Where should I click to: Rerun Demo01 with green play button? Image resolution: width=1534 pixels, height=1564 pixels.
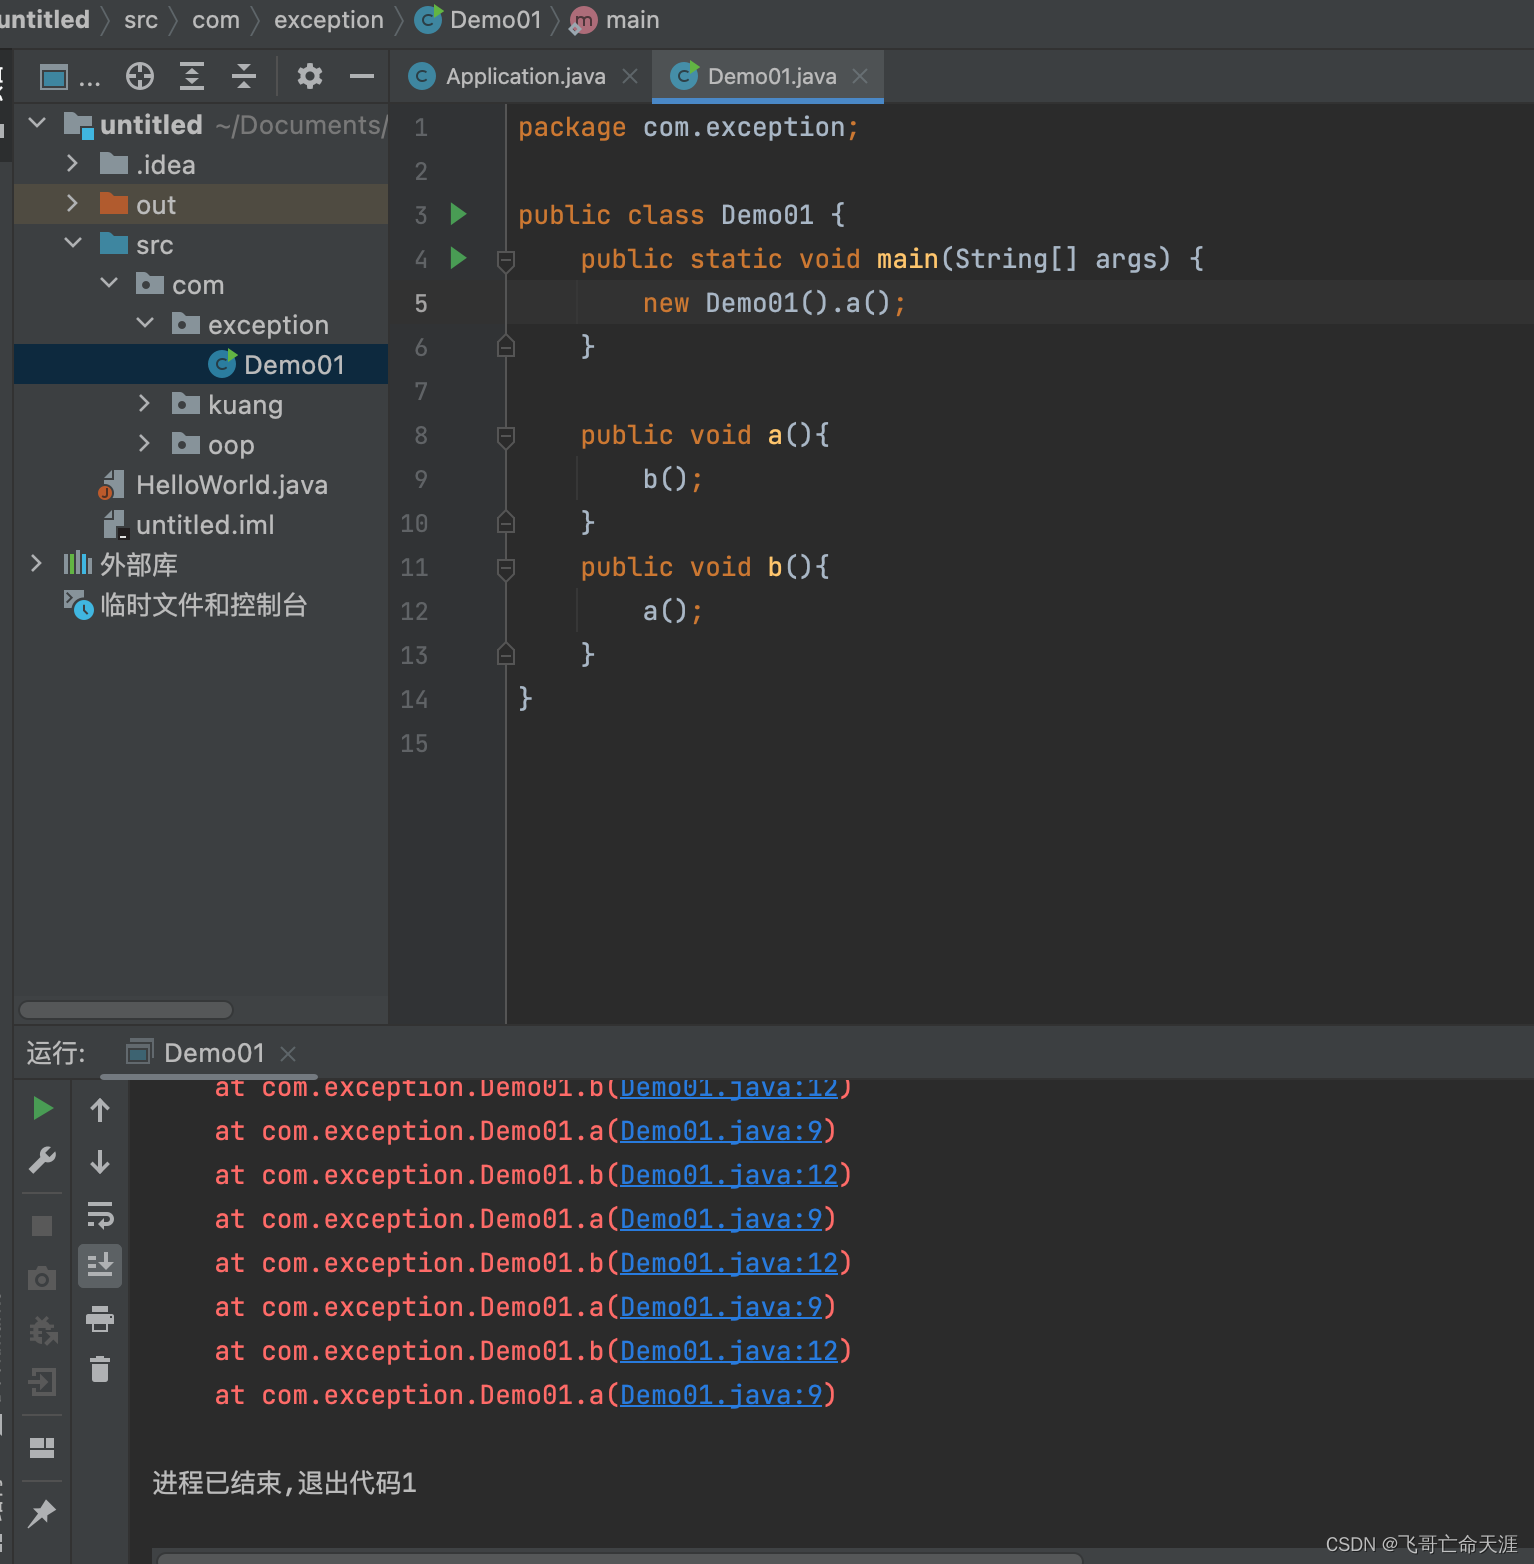(x=42, y=1108)
